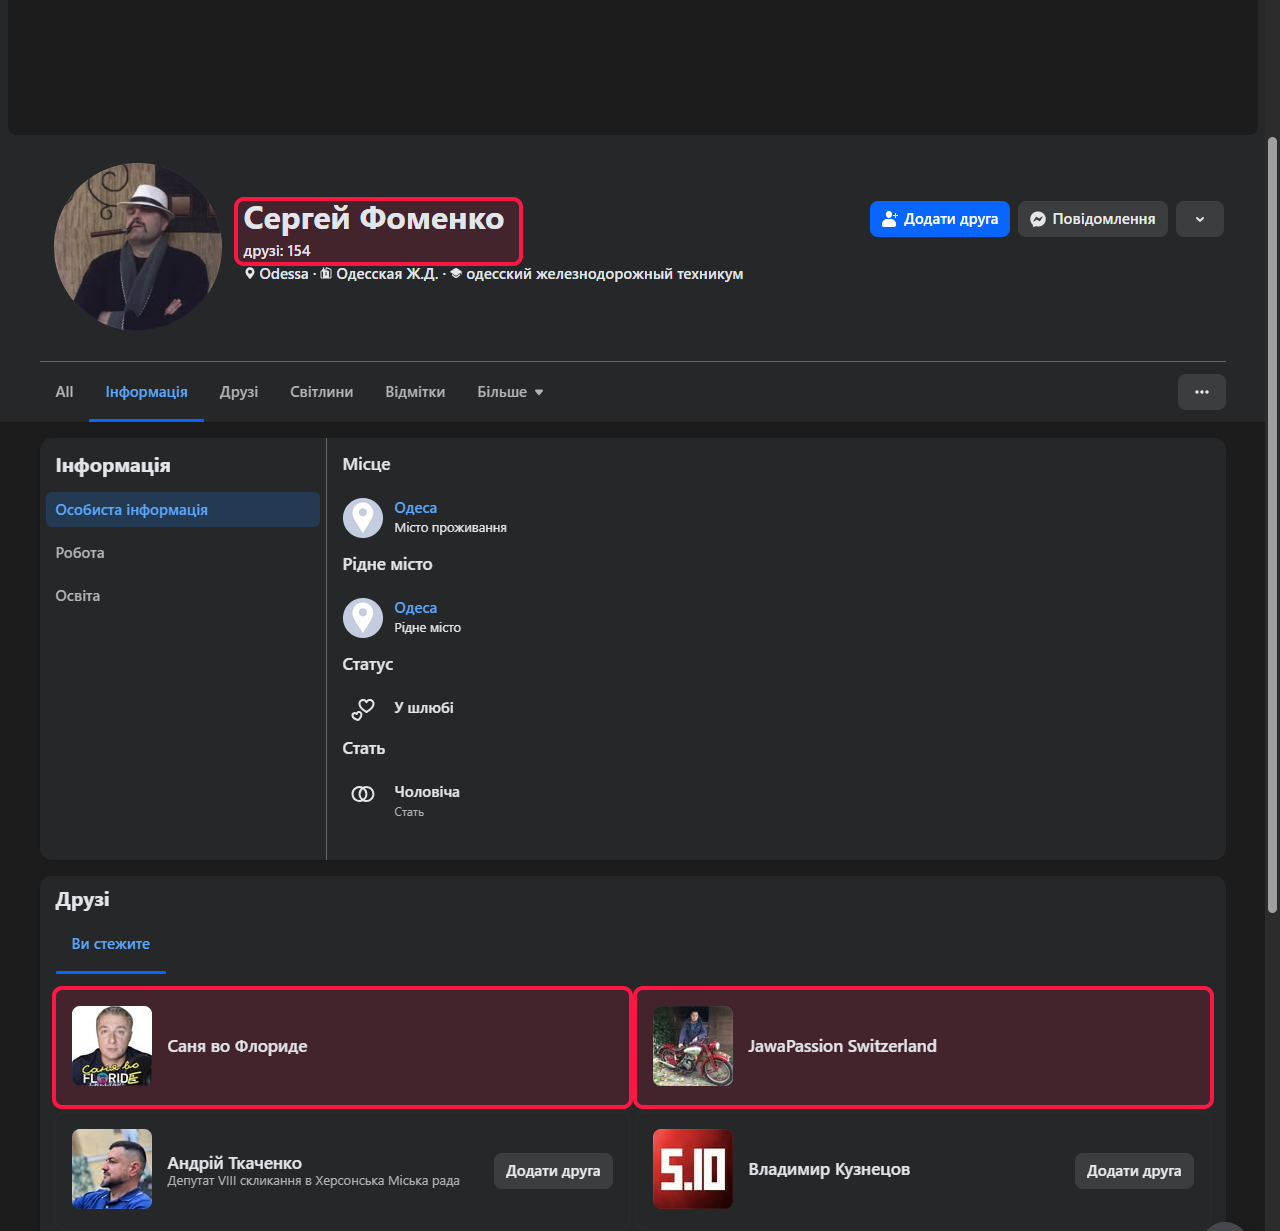The height and width of the screenshot is (1231, 1280).
Task: Click the blue Додати друга button in header
Action: click(x=940, y=219)
